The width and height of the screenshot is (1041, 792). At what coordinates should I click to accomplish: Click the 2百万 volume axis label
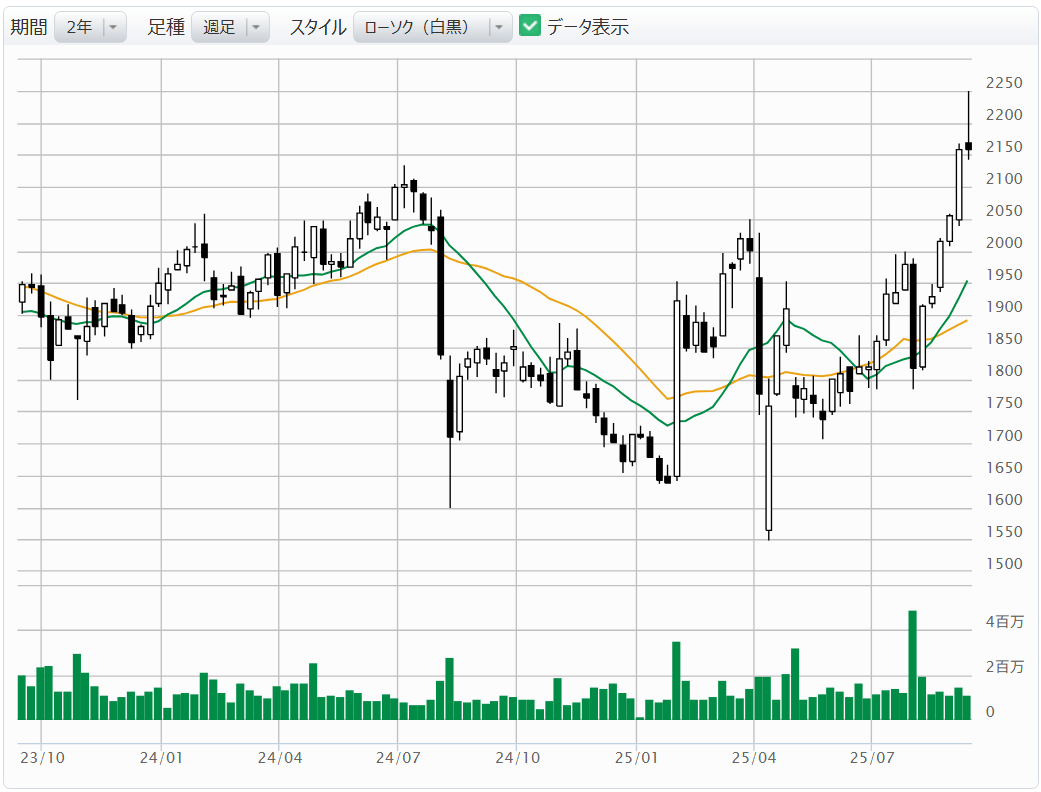[x=1004, y=667]
